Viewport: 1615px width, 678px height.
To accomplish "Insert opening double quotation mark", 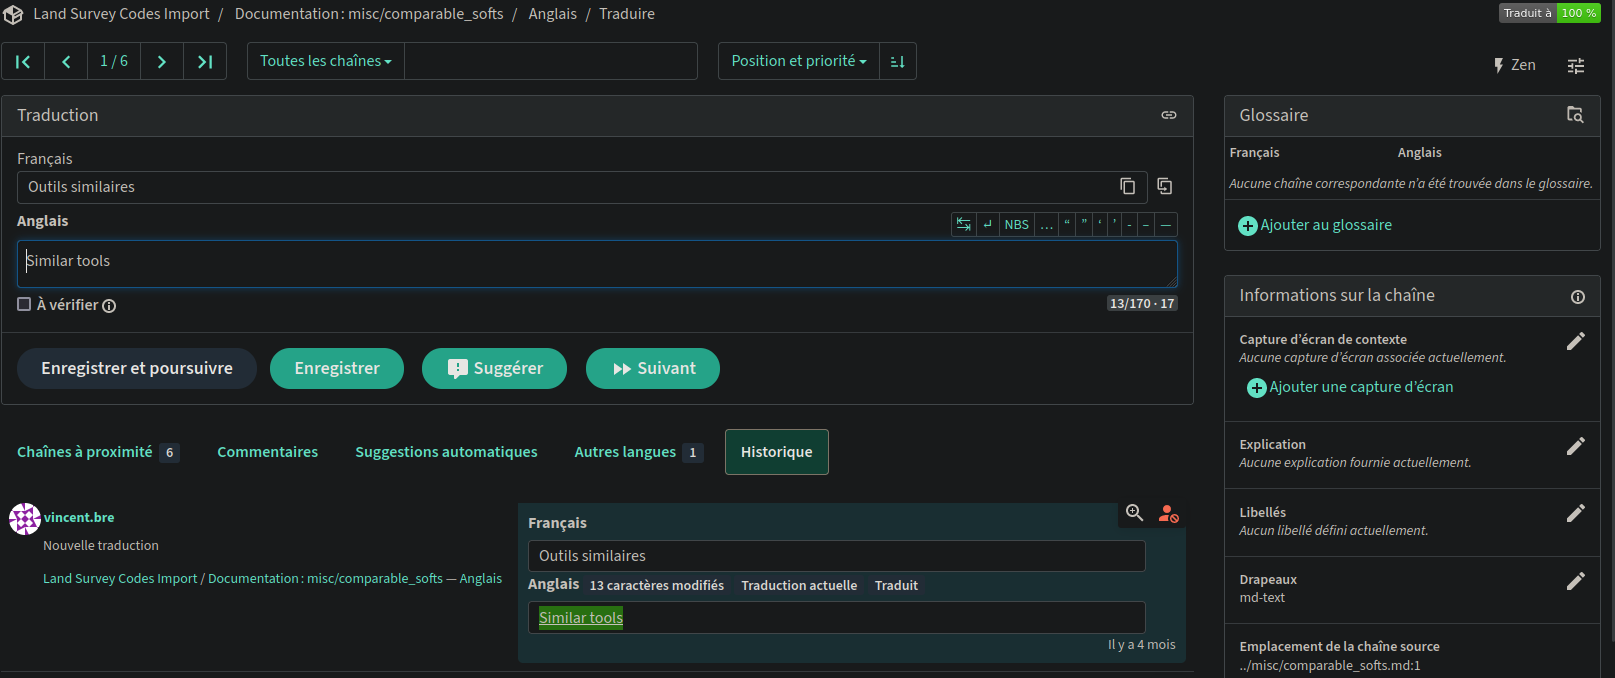I will tap(1068, 224).
